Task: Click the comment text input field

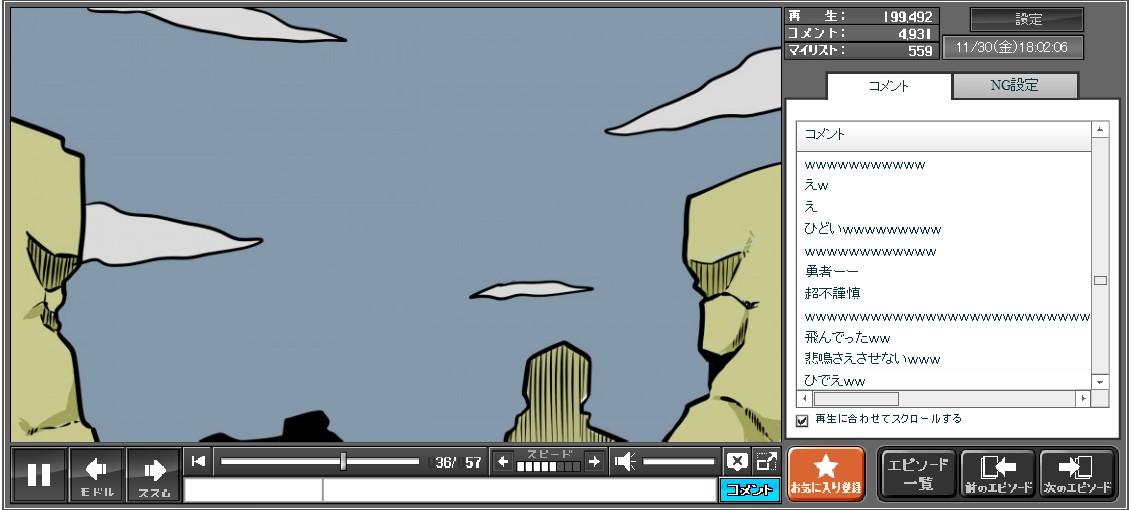Action: pos(518,490)
